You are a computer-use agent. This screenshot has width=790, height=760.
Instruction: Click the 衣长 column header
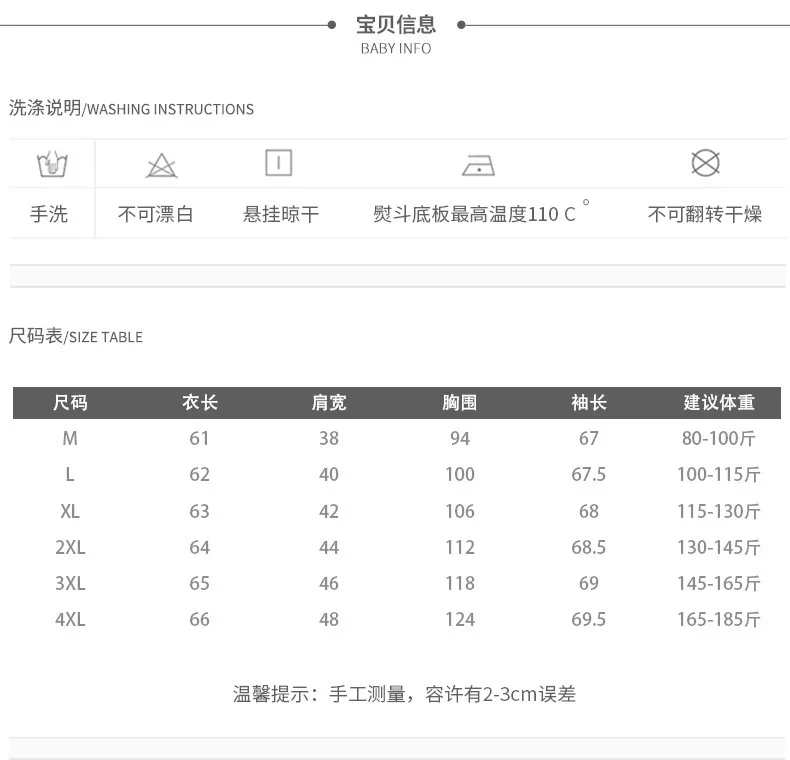pyautogui.click(x=200, y=403)
